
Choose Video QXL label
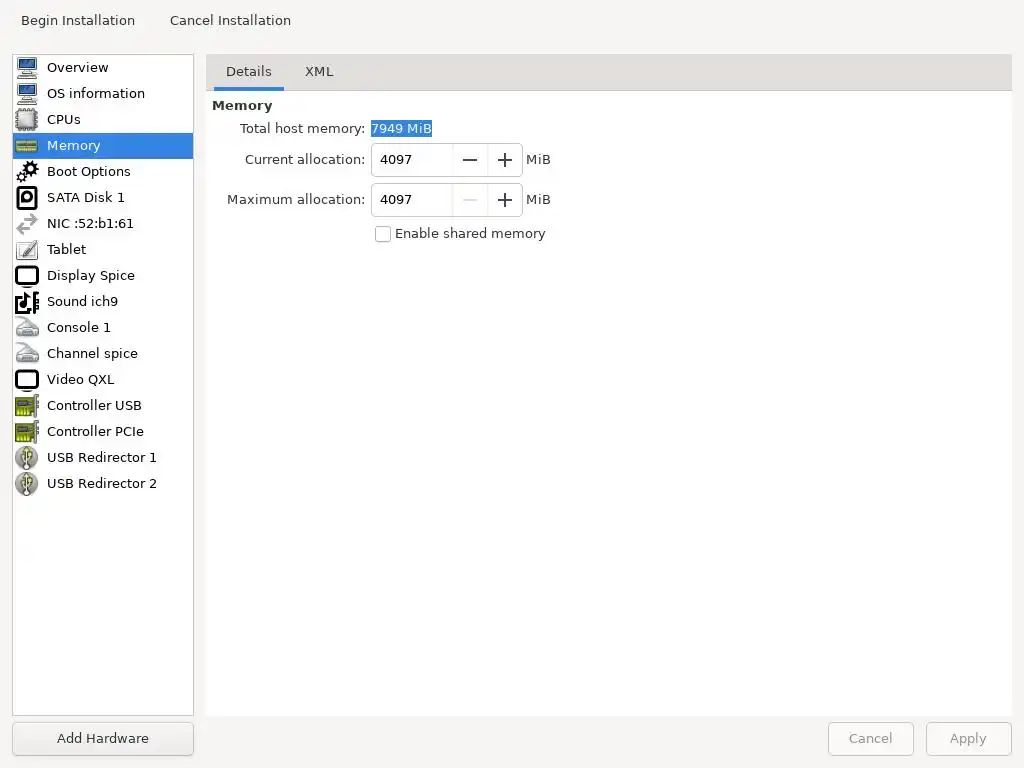(80, 379)
